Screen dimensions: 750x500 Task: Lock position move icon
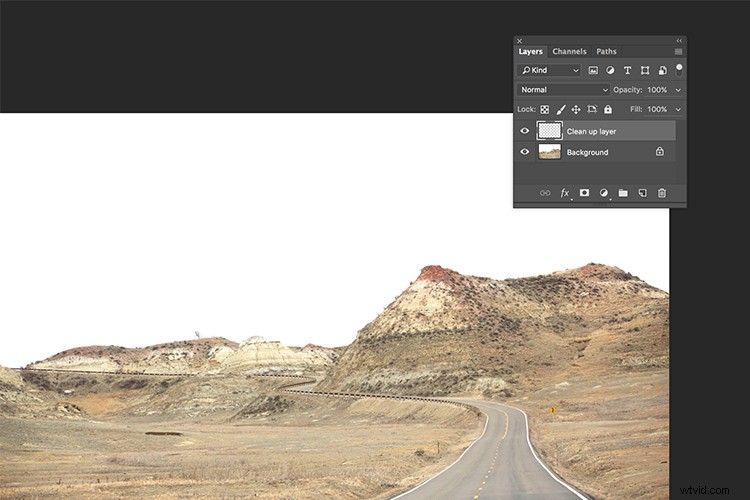(576, 110)
